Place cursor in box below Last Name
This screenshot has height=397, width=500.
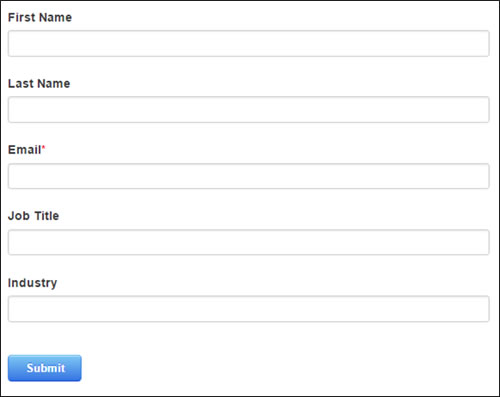coord(249,110)
